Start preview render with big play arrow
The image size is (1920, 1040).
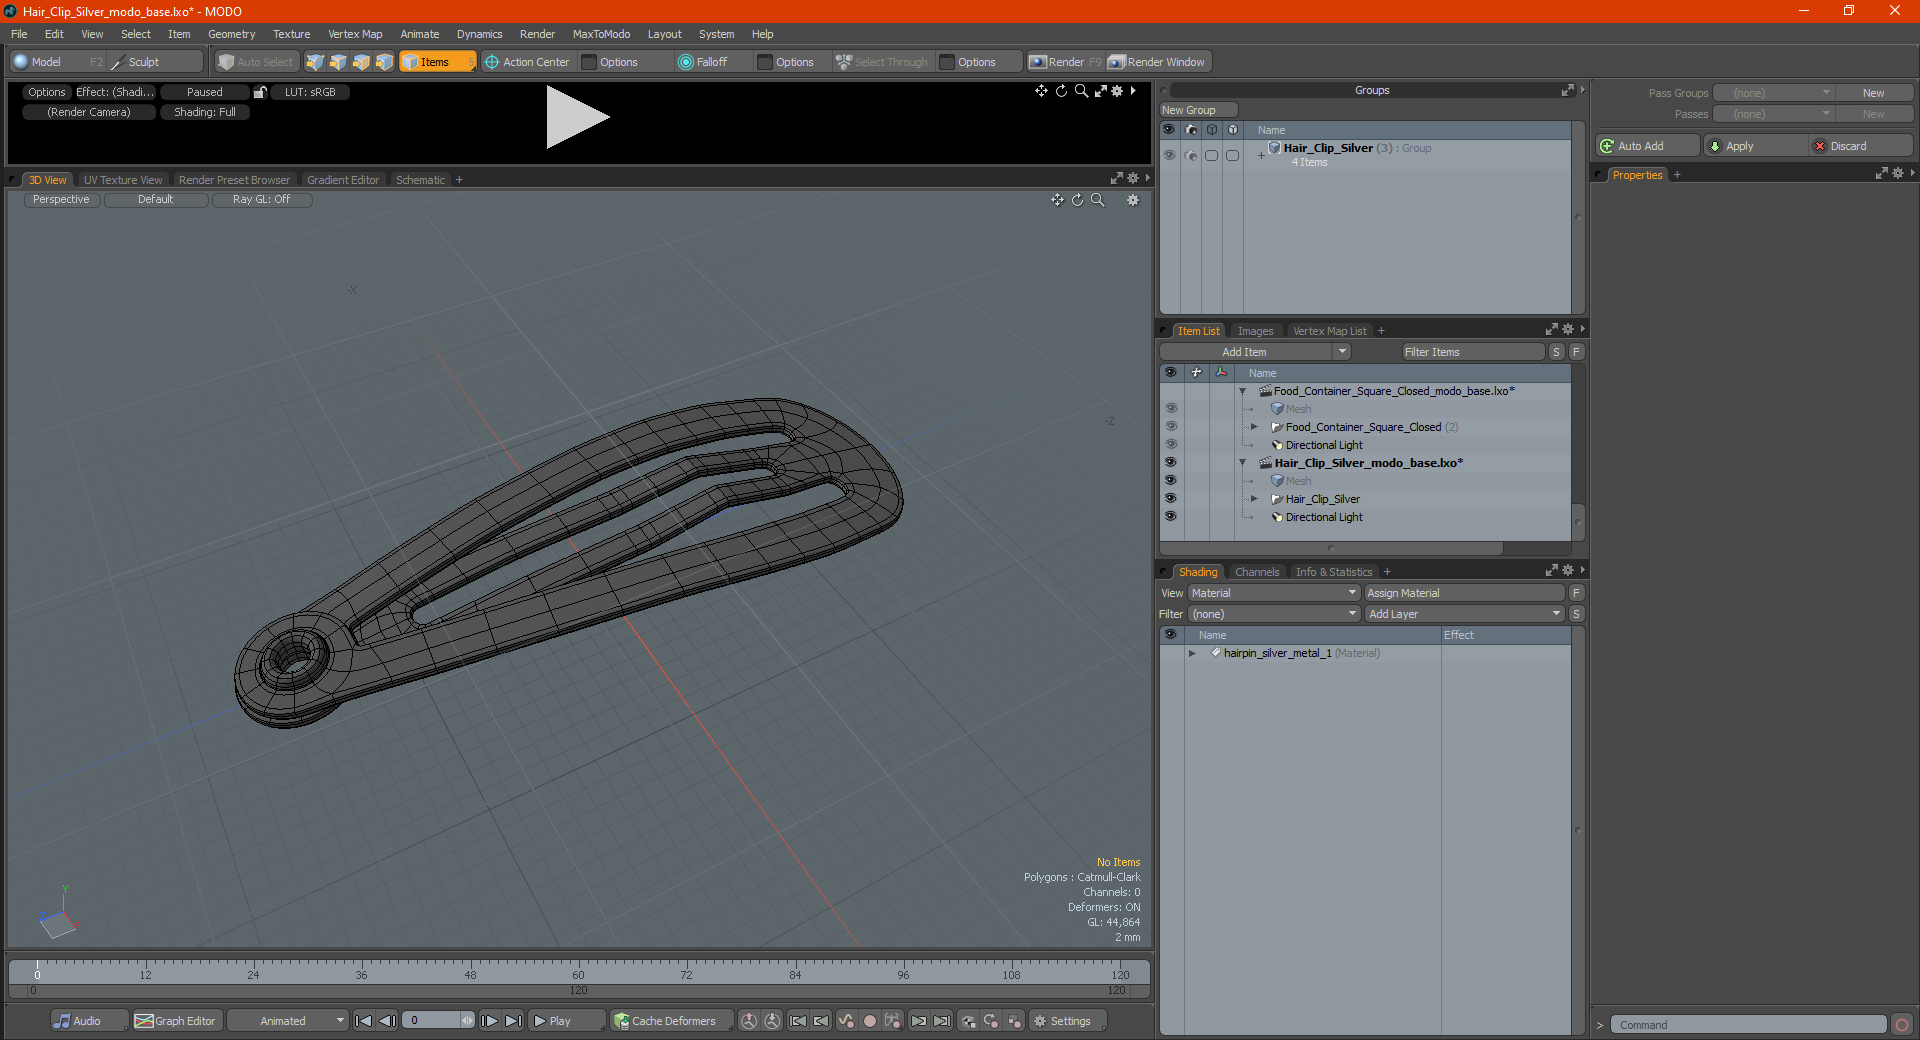[x=576, y=117]
